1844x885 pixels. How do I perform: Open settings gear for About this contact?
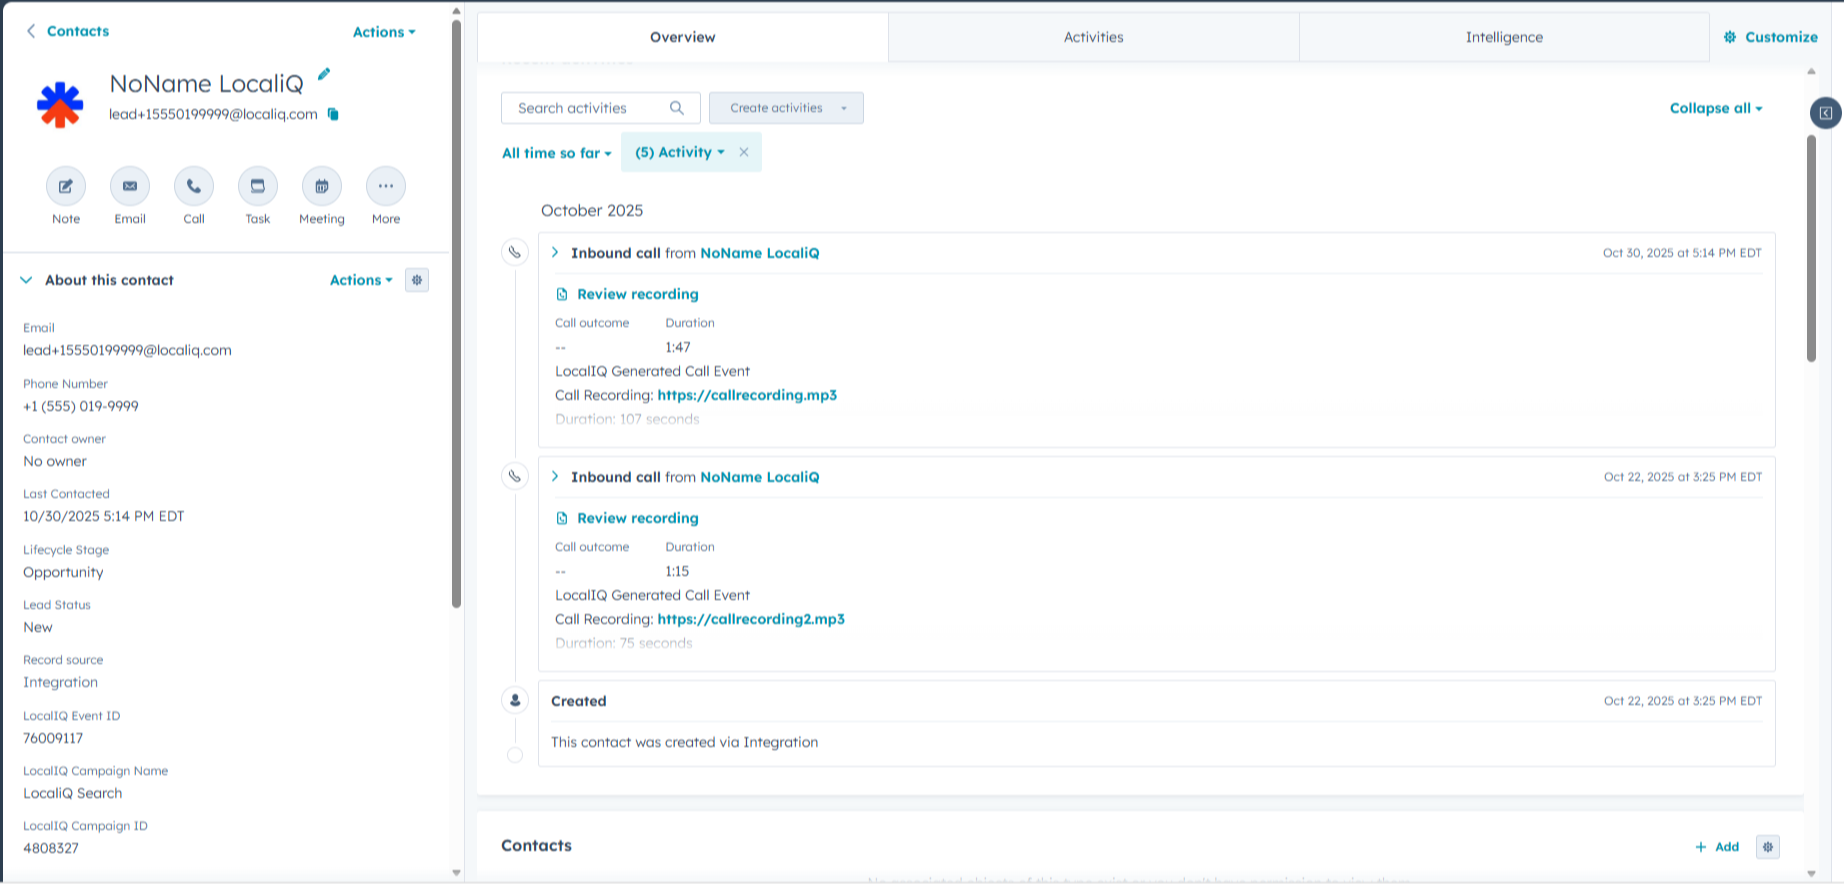[x=417, y=280]
